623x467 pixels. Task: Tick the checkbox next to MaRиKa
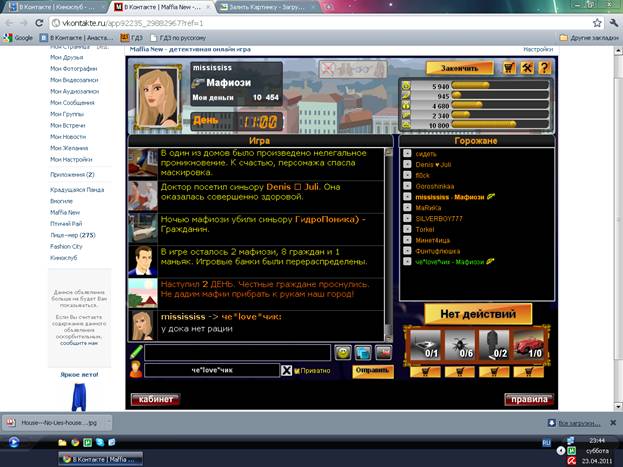pos(407,207)
